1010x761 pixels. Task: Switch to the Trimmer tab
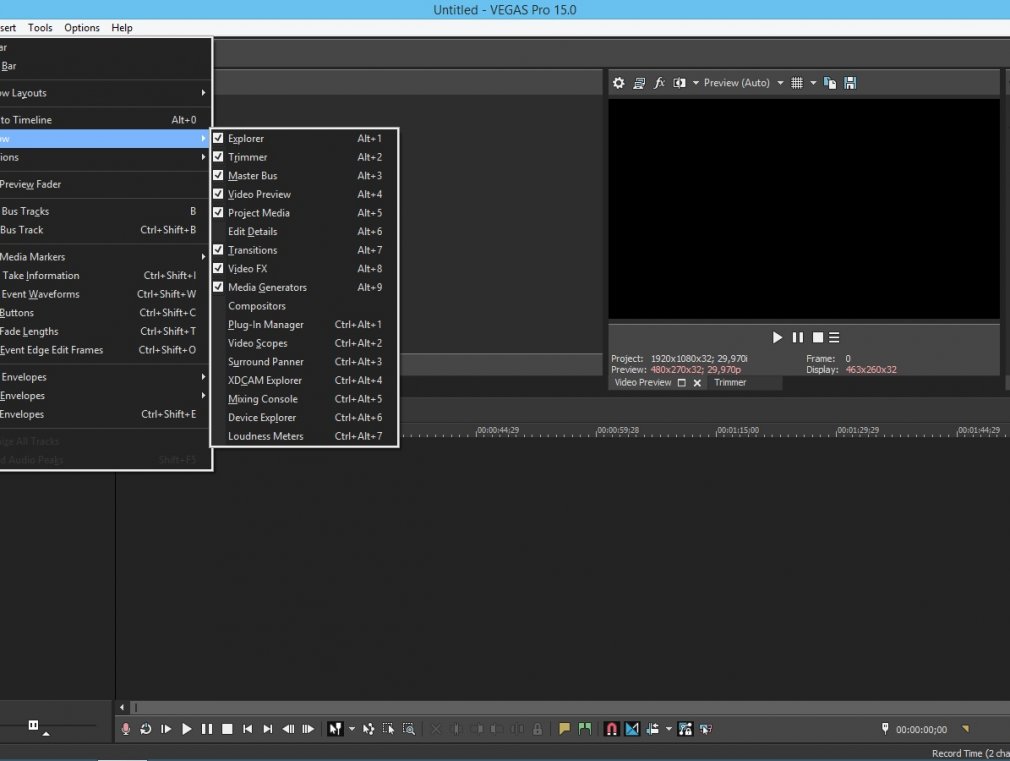pos(730,383)
